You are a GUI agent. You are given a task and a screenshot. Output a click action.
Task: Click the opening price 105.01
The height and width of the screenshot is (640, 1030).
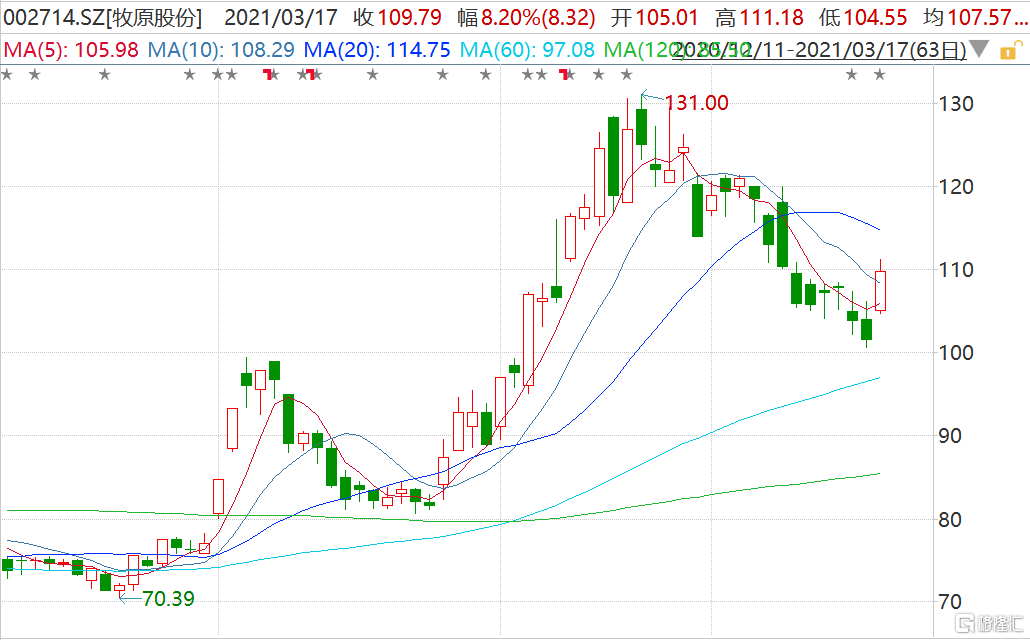coord(667,18)
